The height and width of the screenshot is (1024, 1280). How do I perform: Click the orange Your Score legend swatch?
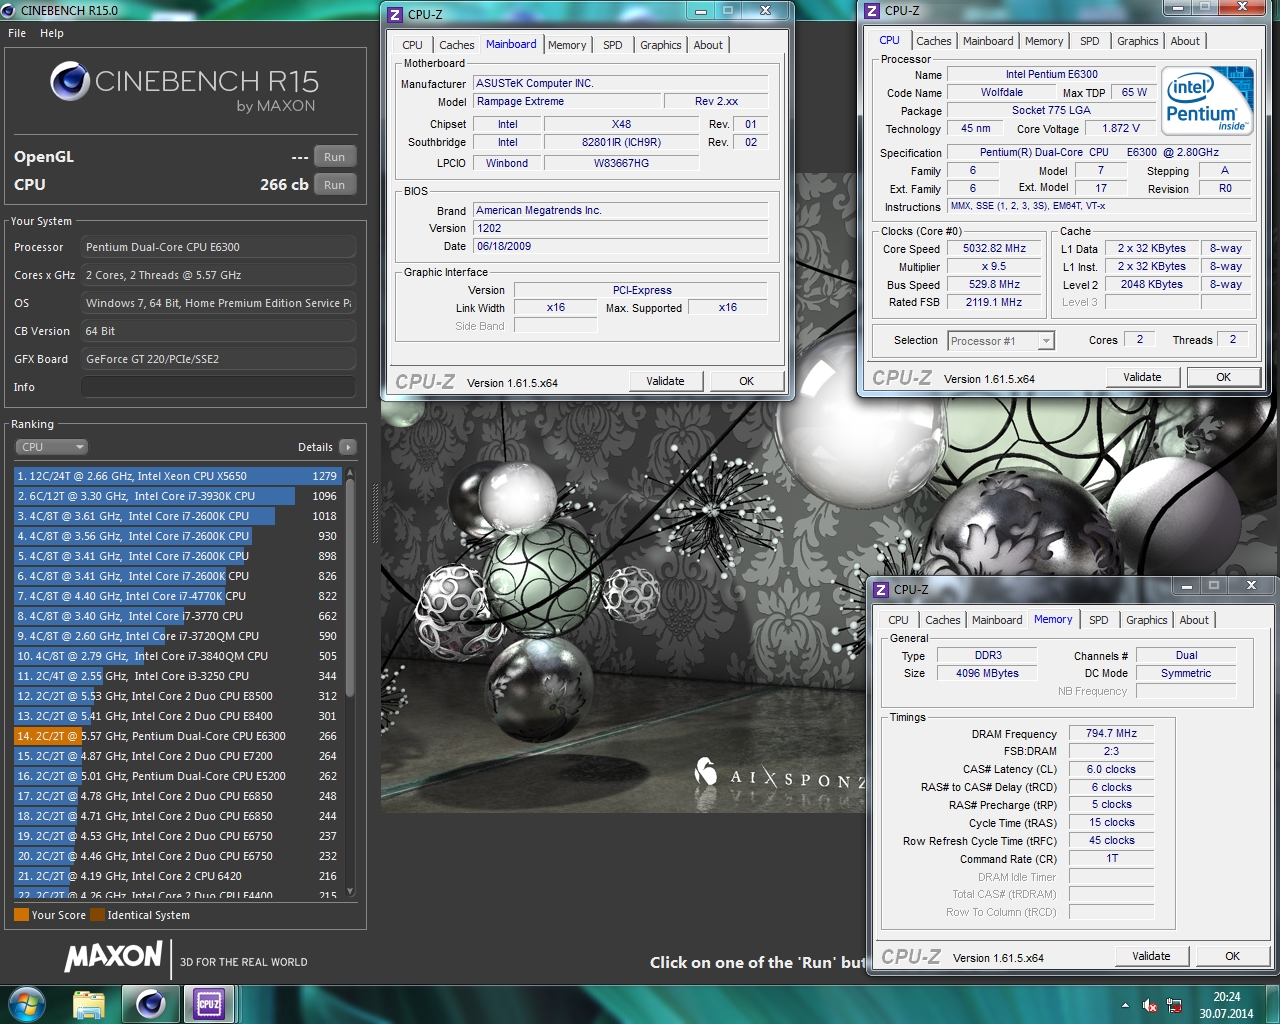[x=21, y=914]
